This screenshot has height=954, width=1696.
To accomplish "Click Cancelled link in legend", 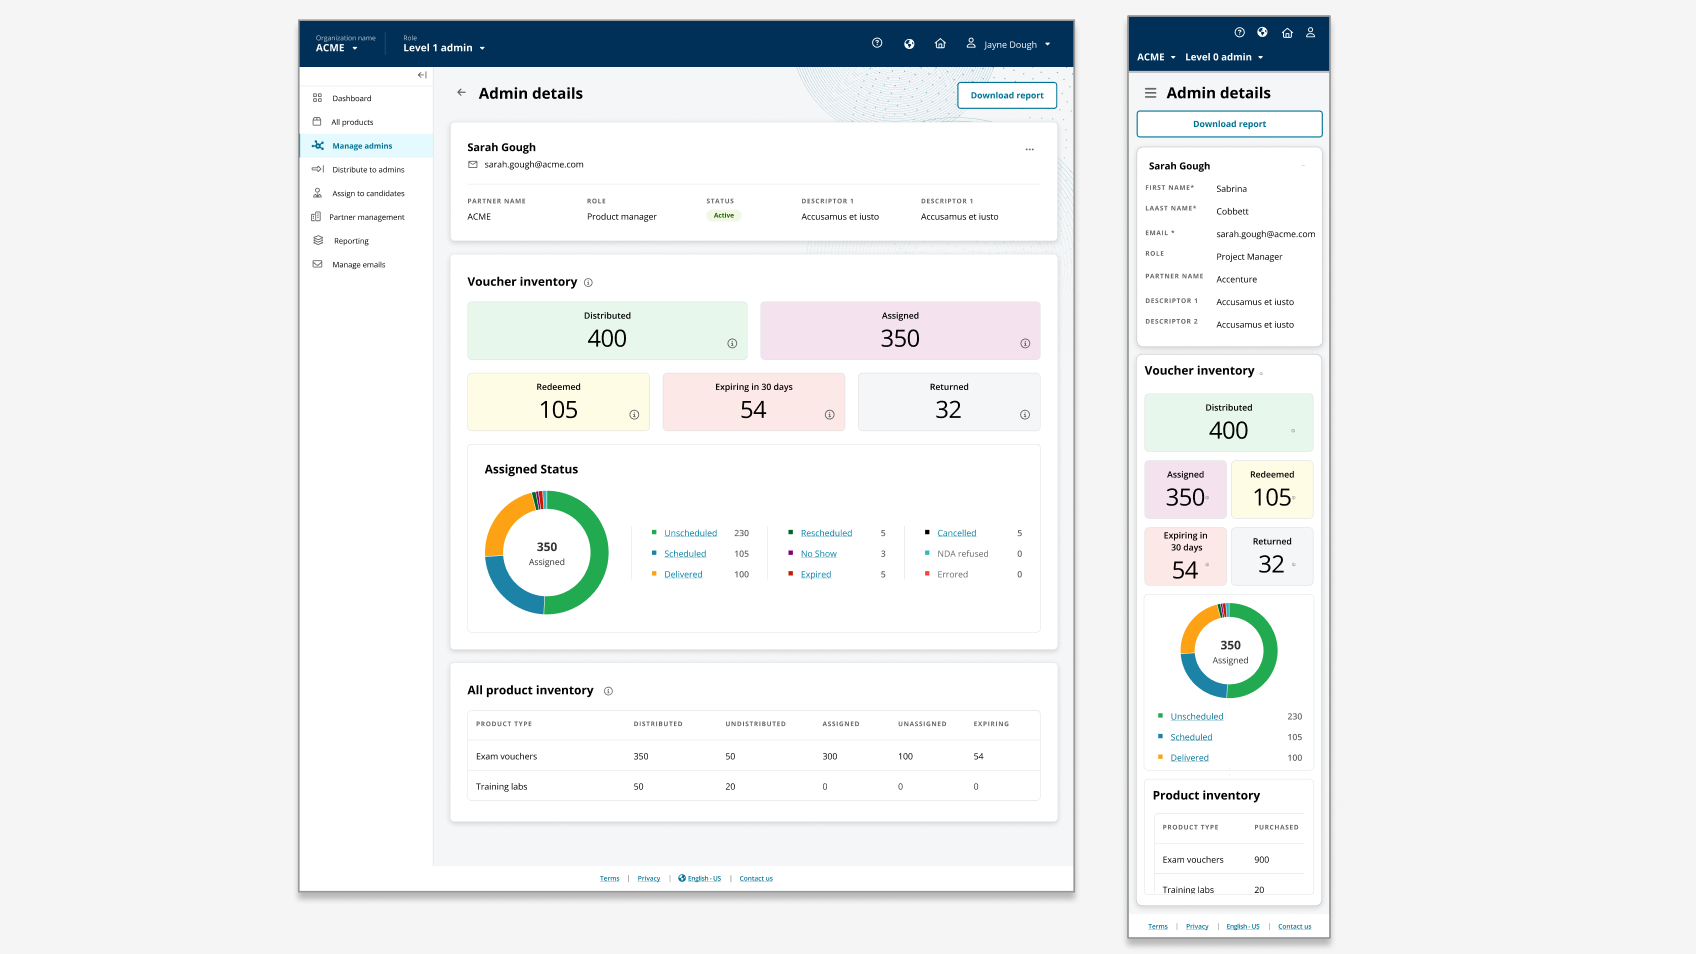I will 957,533.
